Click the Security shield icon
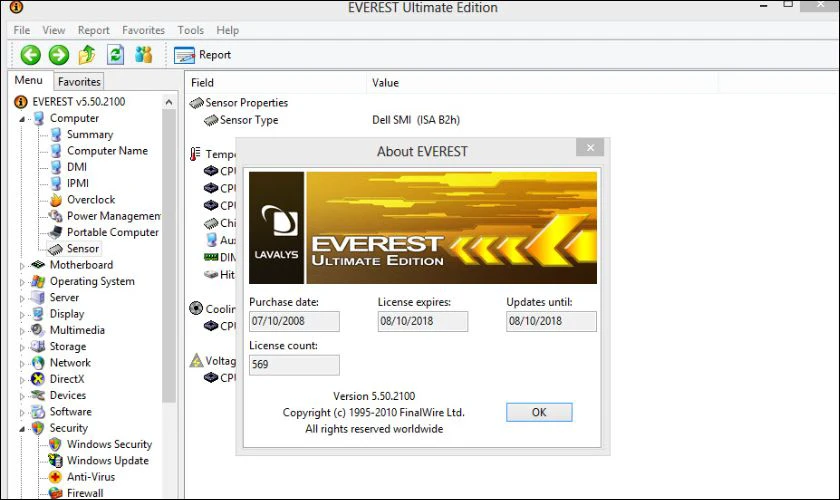The height and width of the screenshot is (500, 840). point(38,428)
